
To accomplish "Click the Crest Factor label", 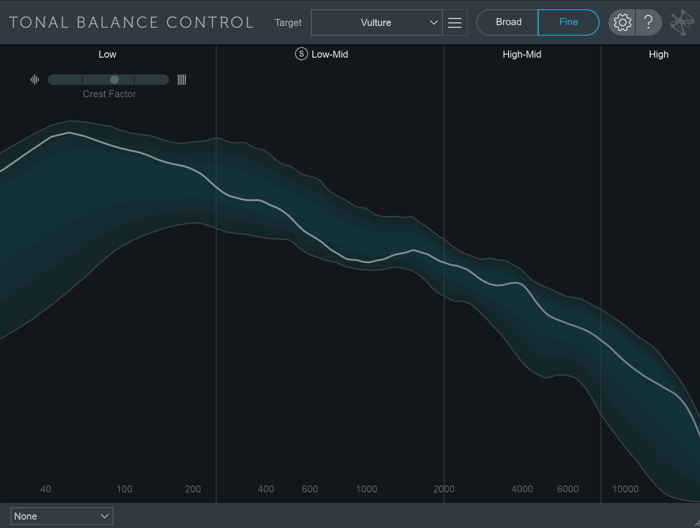I will 109,94.
